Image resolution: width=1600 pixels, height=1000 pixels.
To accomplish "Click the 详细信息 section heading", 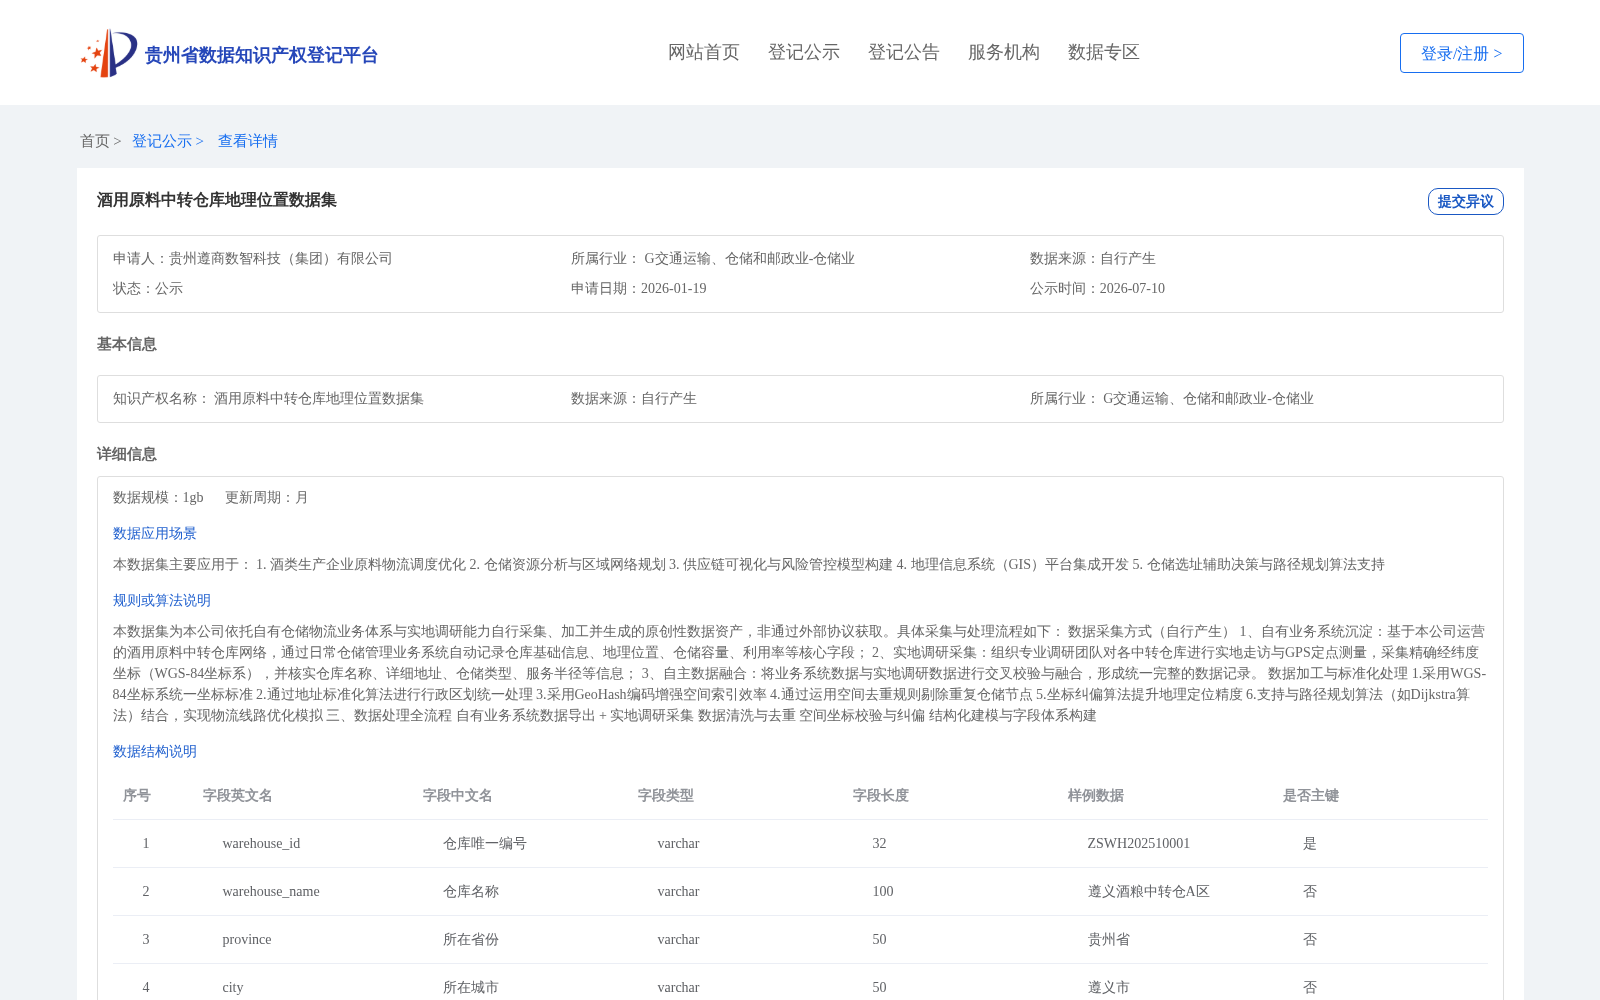I will (x=127, y=454).
